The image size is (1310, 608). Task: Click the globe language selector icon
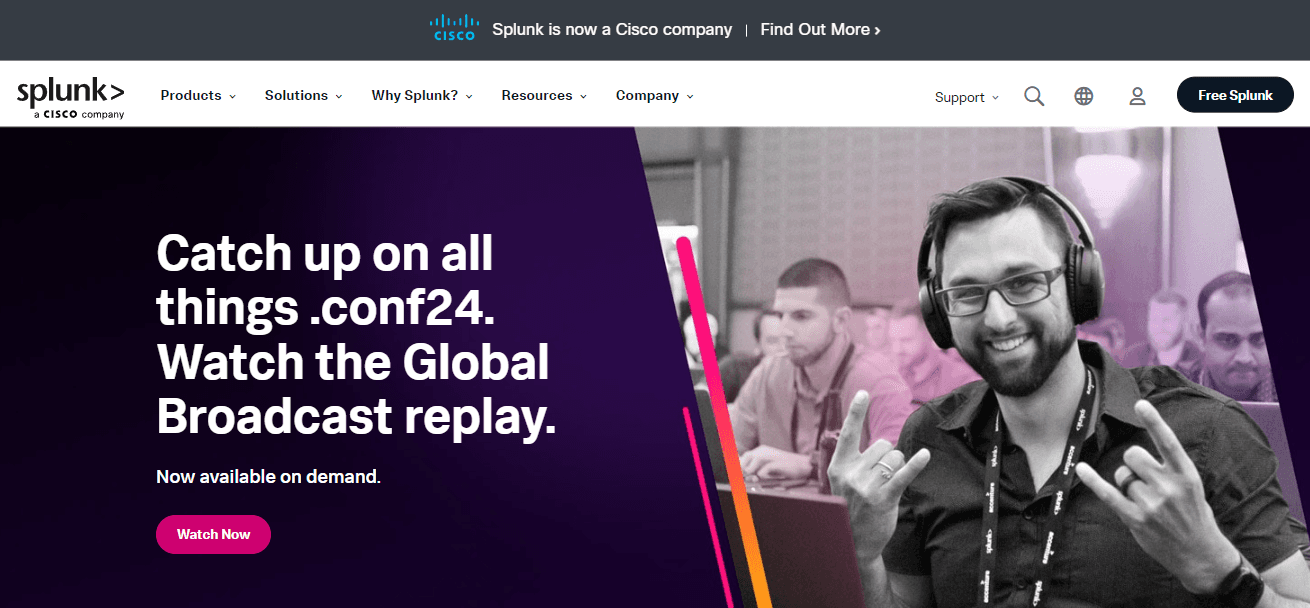[x=1084, y=96]
